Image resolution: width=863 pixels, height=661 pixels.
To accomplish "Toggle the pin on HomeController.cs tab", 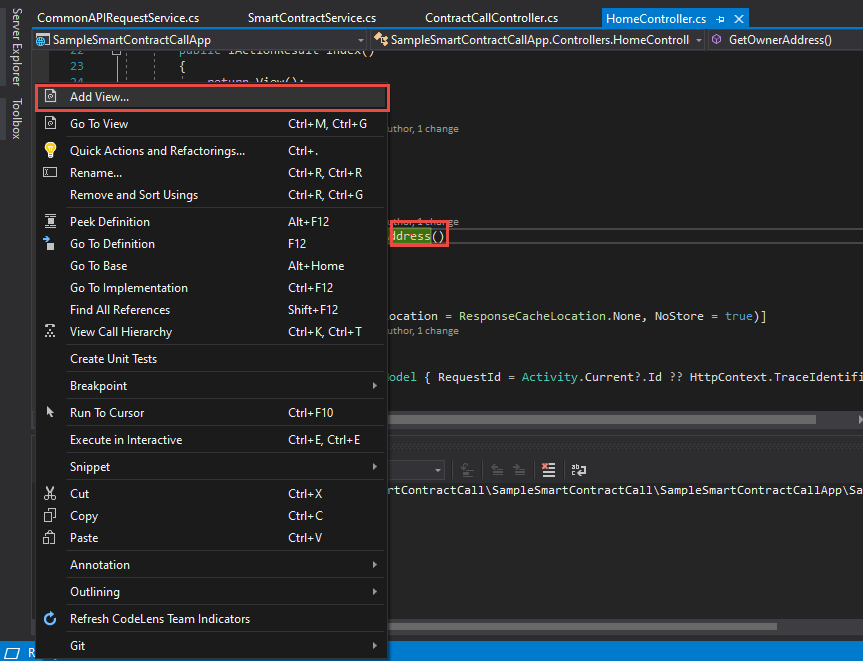I will [720, 18].
